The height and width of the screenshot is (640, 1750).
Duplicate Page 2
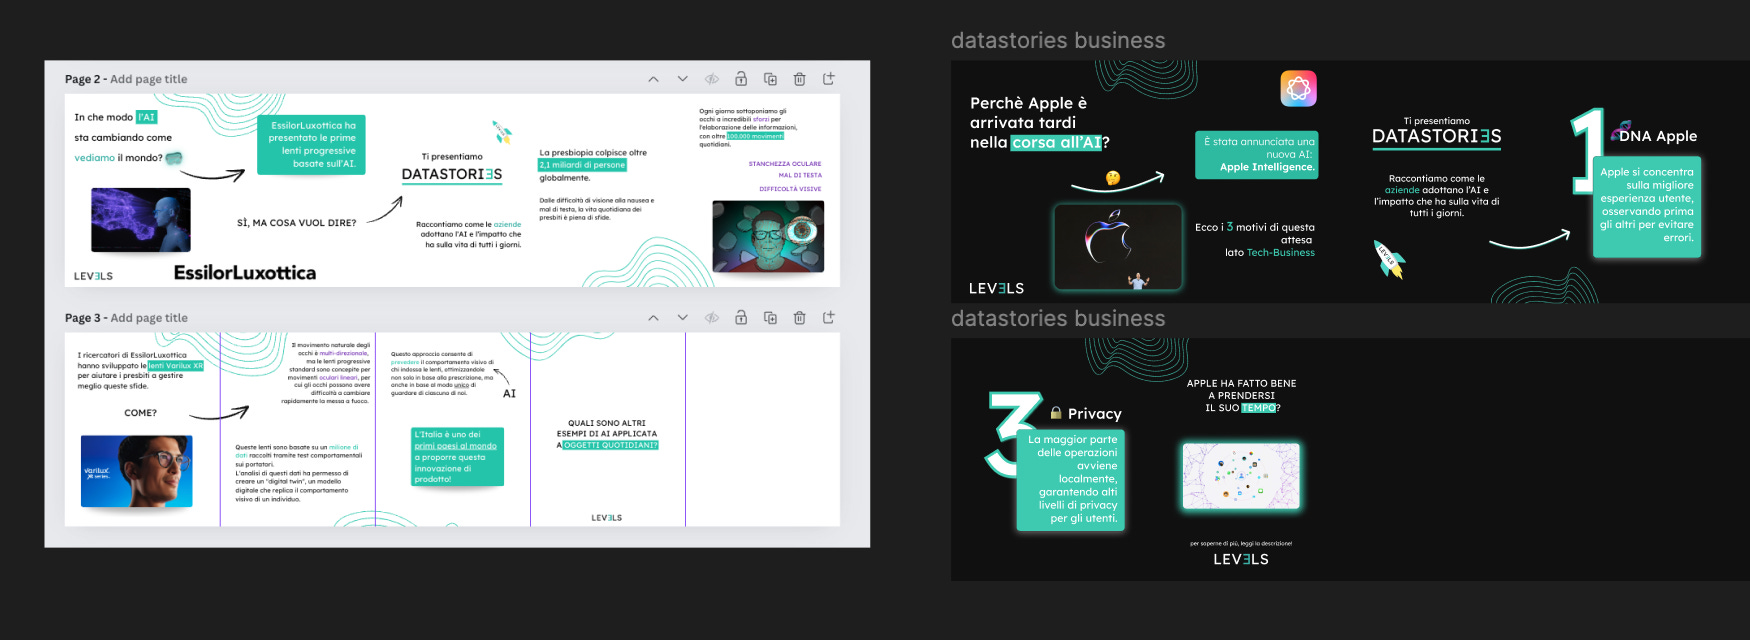770,79
